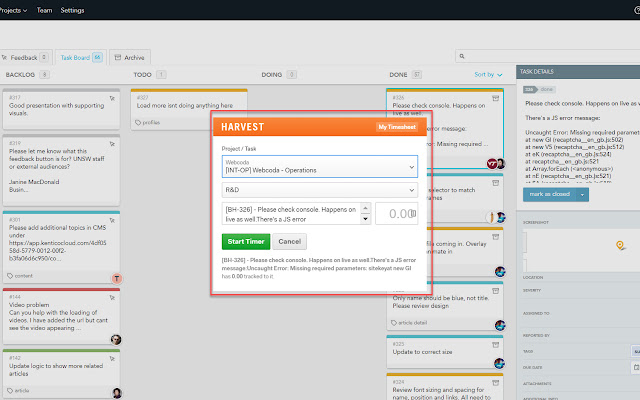This screenshot has width=640, height=400.
Task: Click the 'content' tag on card #301
Action: [20, 276]
